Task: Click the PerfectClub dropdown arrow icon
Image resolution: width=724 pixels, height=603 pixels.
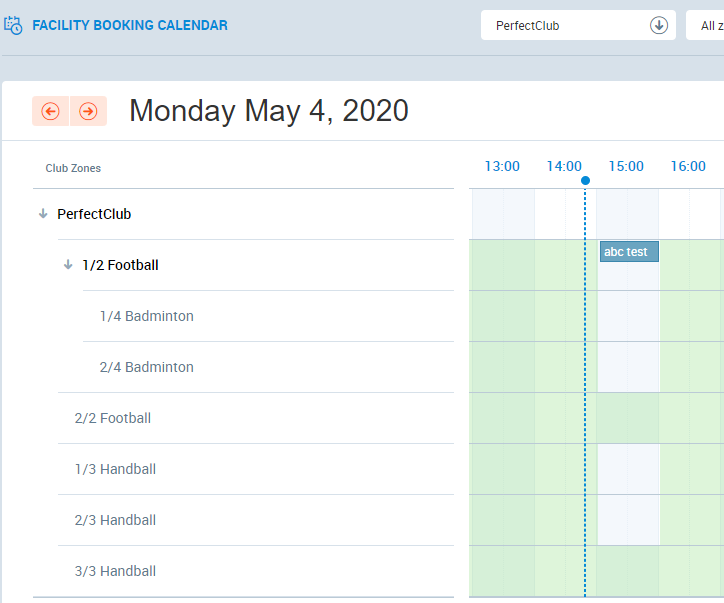Action: coord(659,26)
